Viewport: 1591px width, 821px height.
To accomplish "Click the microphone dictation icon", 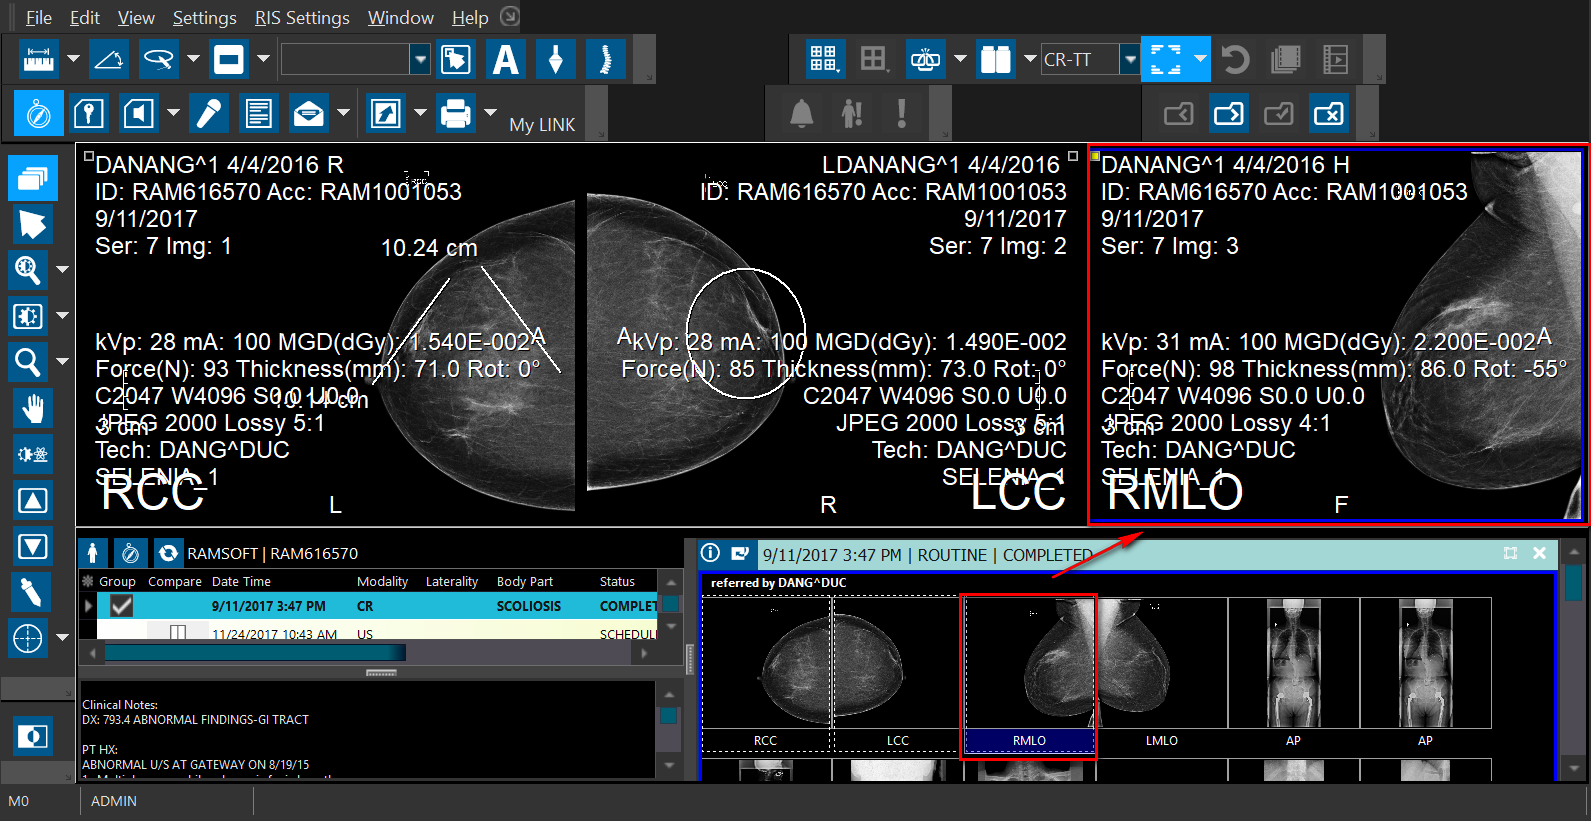I will coord(209,113).
